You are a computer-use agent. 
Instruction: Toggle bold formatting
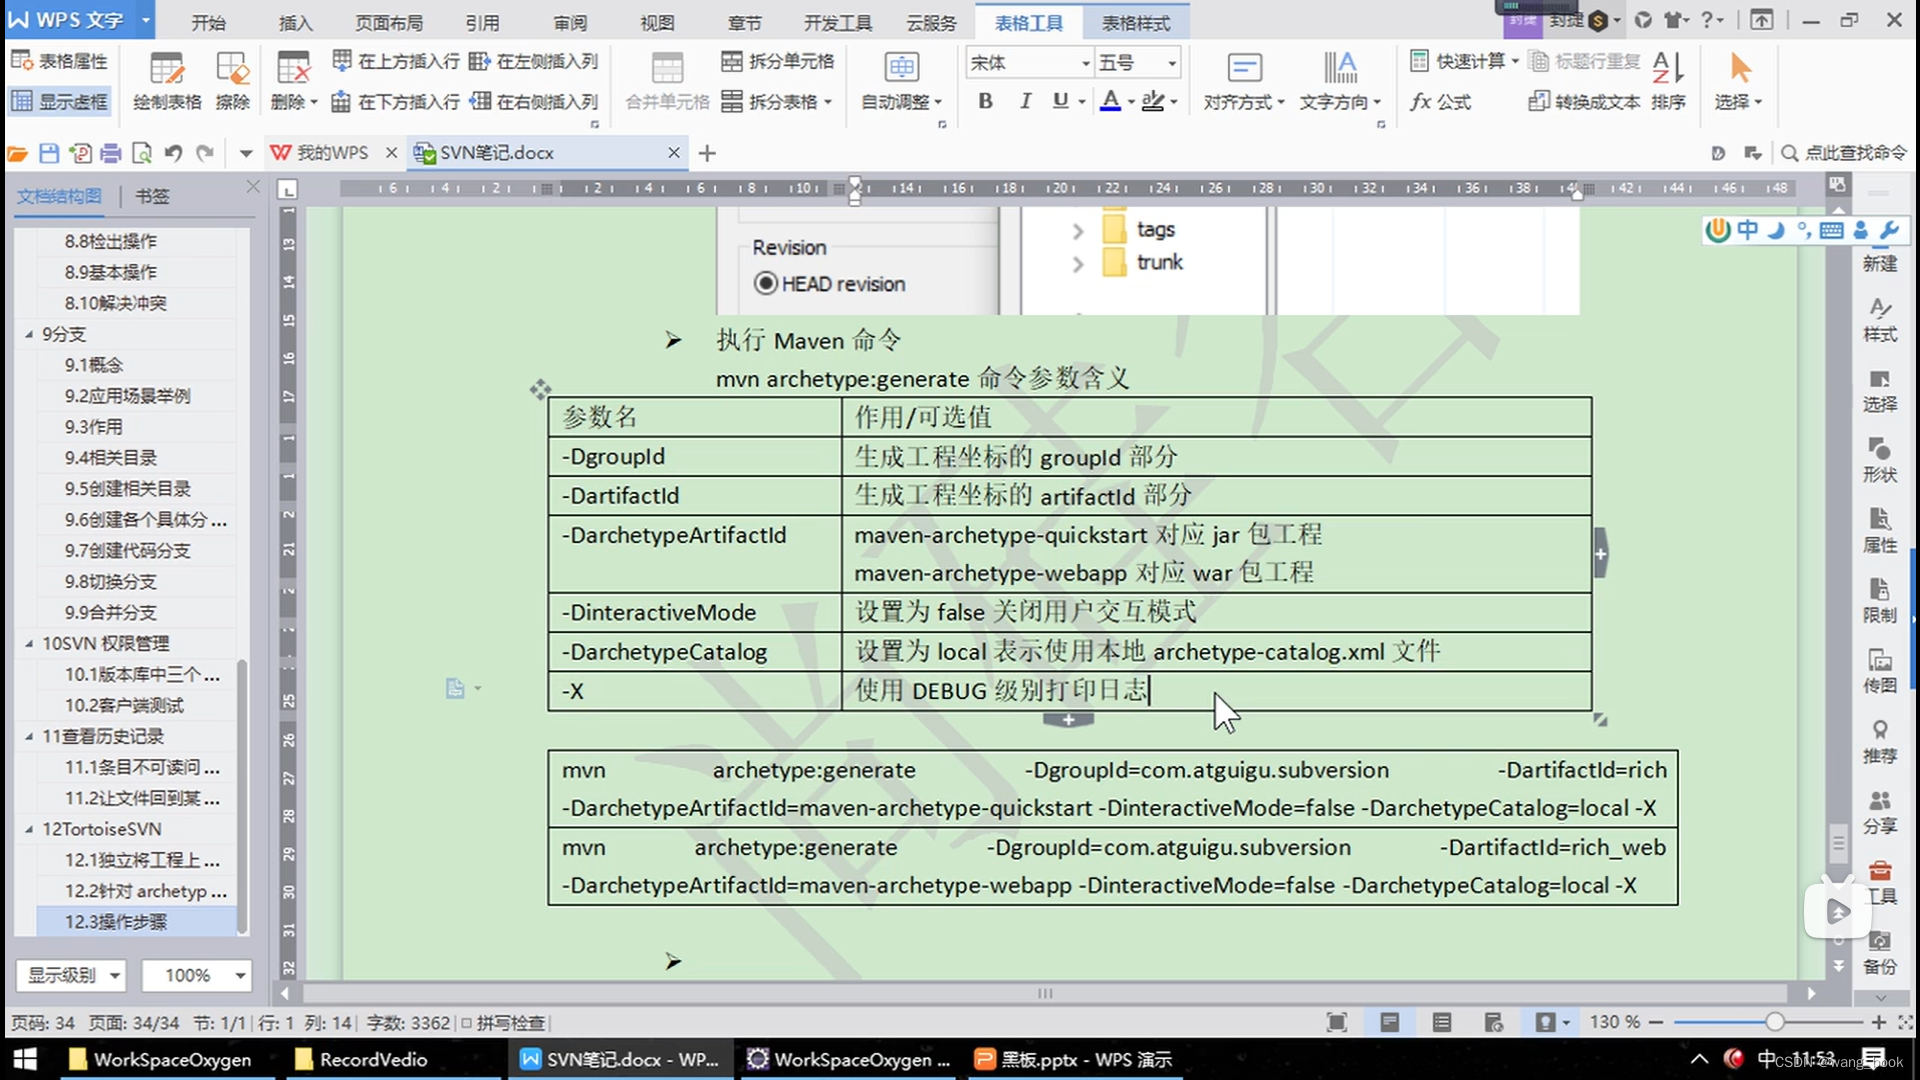[x=985, y=101]
